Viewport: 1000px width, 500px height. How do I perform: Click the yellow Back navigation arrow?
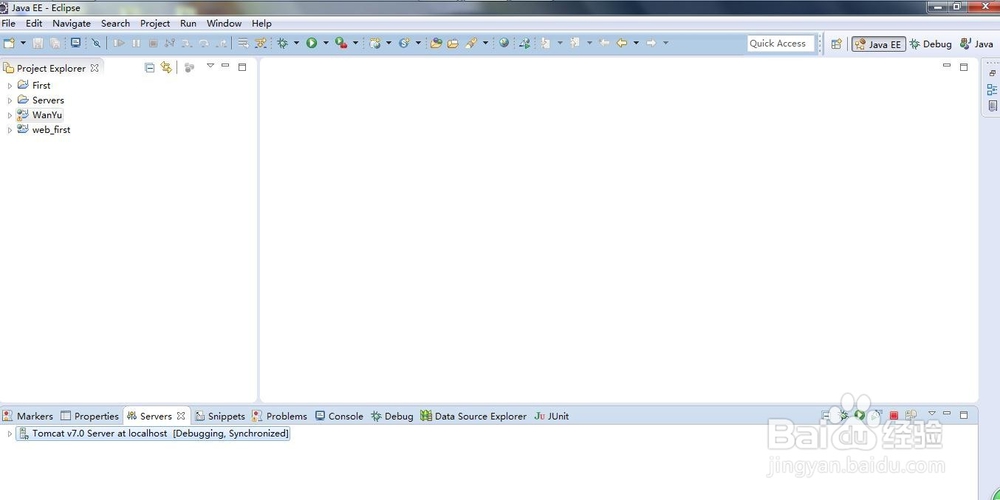[x=621, y=43]
